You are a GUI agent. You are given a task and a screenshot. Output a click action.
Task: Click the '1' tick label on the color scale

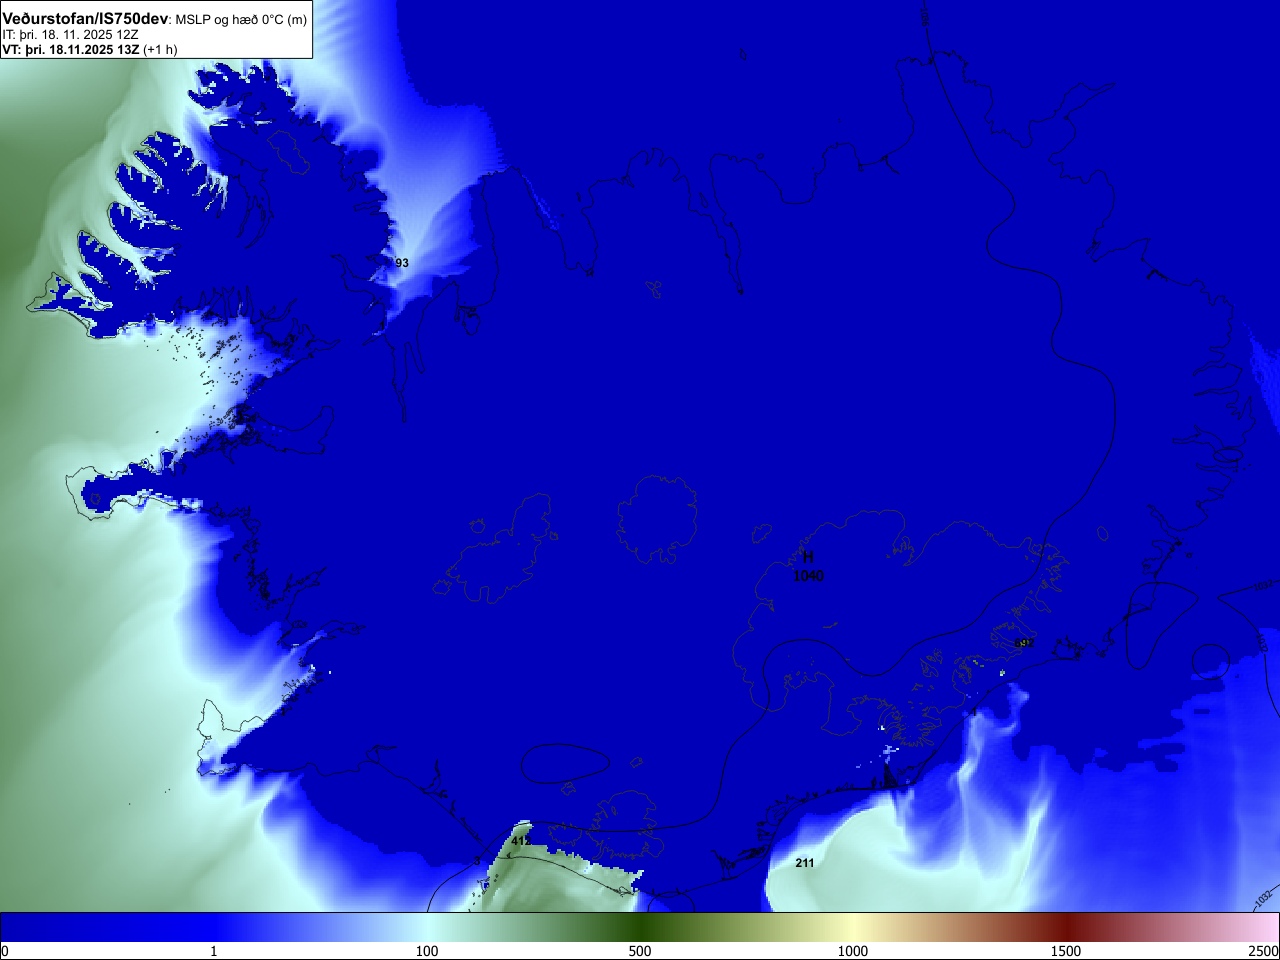[213, 951]
